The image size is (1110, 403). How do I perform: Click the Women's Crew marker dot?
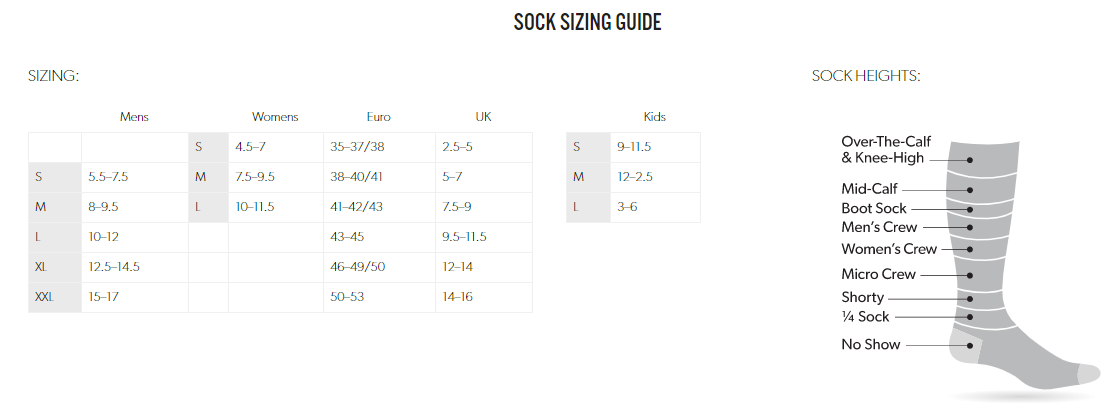tap(970, 249)
